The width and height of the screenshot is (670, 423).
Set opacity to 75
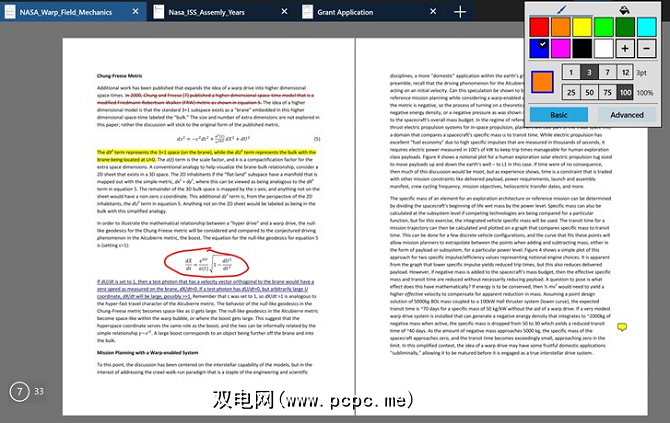point(607,92)
